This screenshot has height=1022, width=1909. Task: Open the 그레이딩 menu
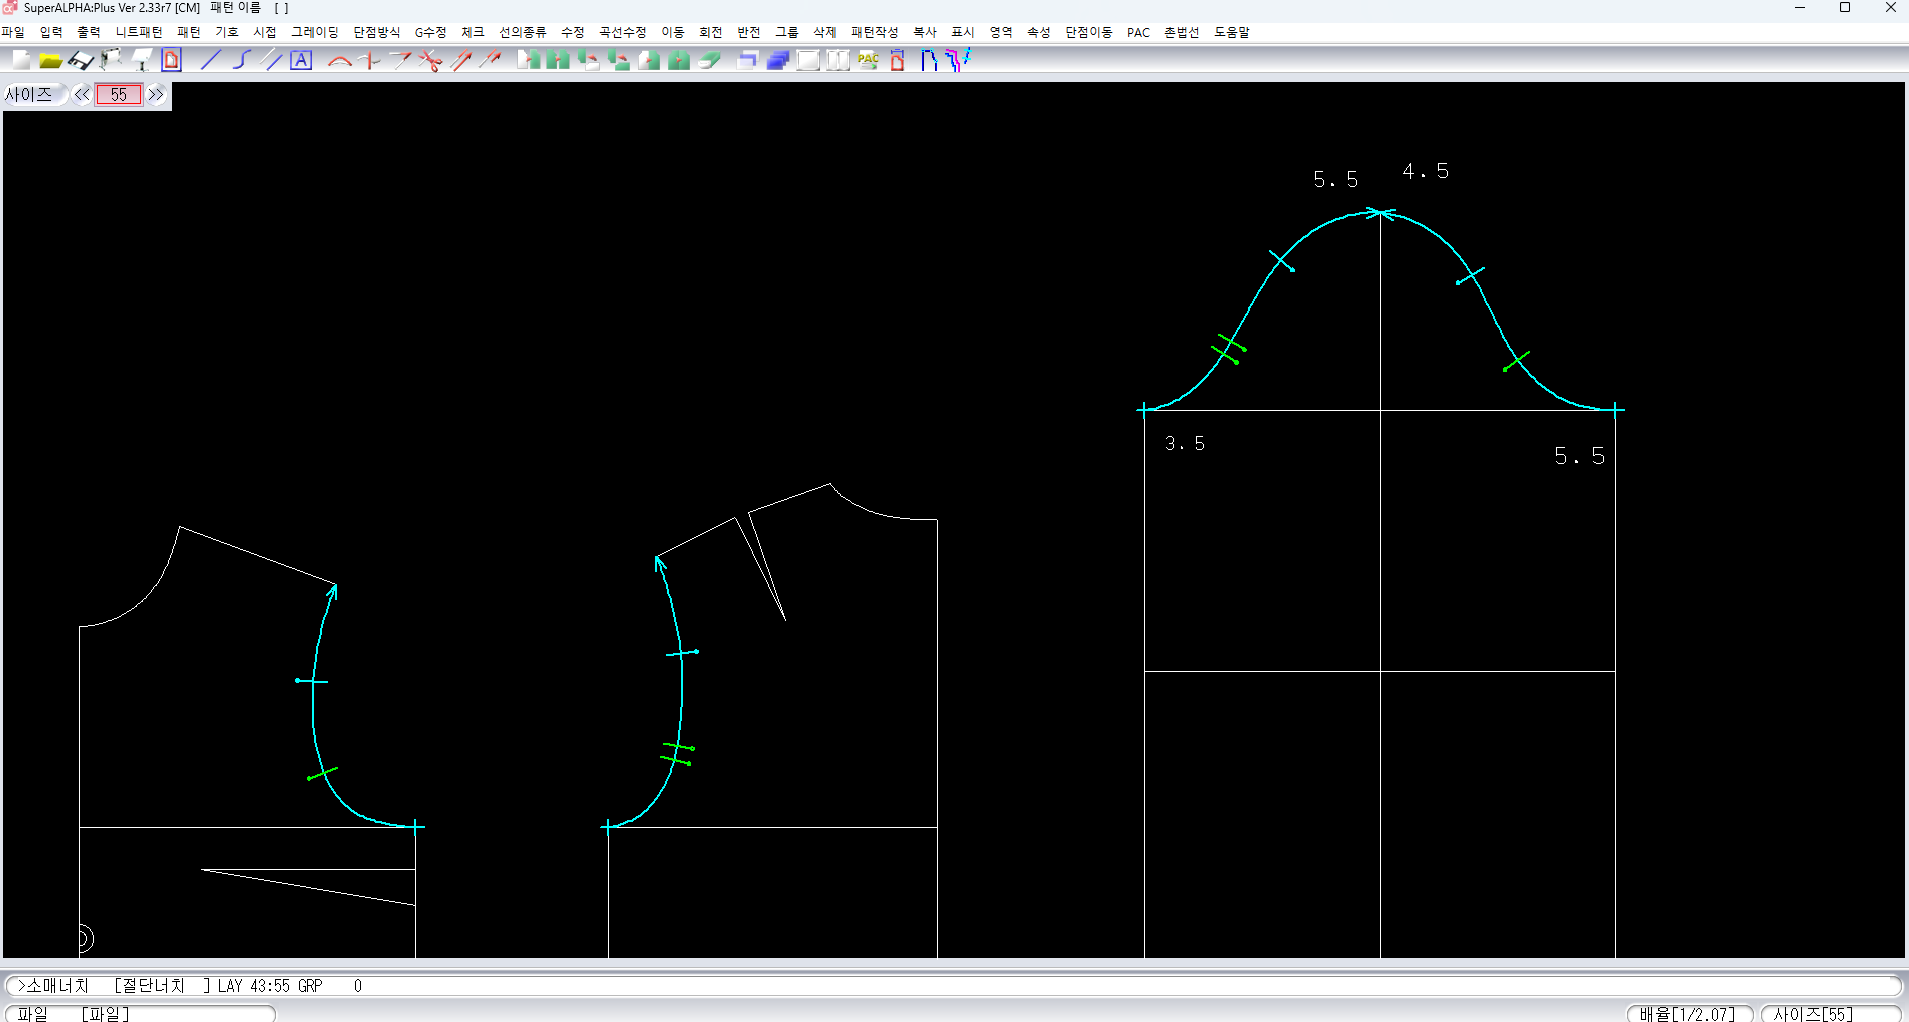coord(314,32)
